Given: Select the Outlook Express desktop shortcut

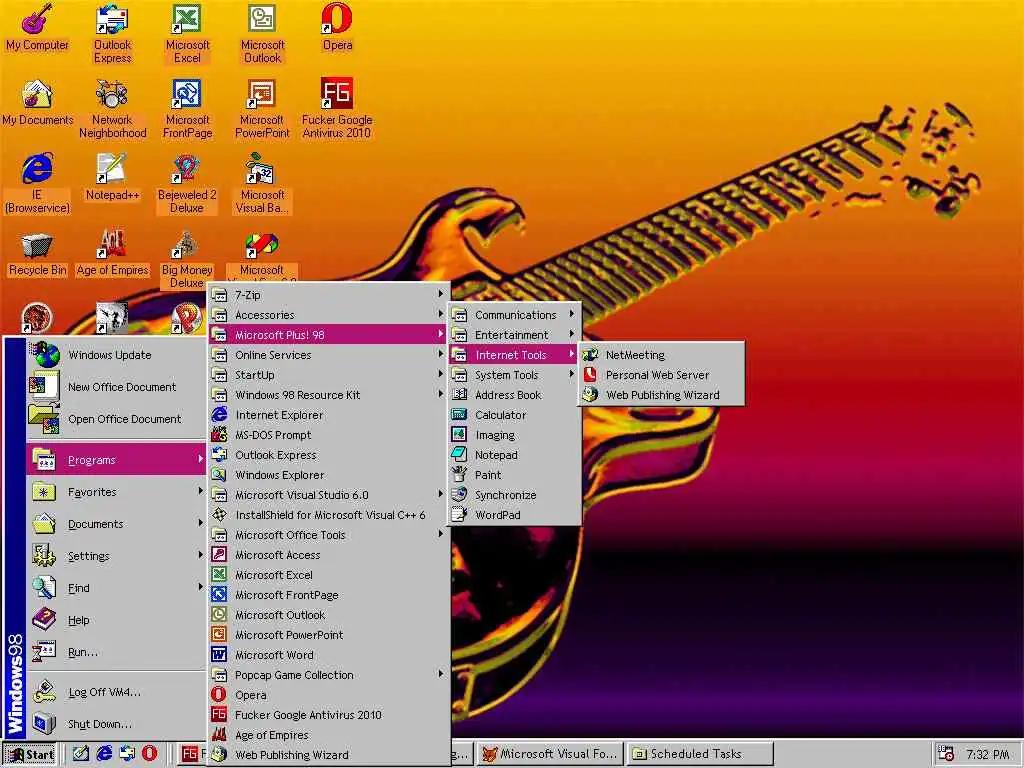Looking at the screenshot, I should [x=112, y=34].
